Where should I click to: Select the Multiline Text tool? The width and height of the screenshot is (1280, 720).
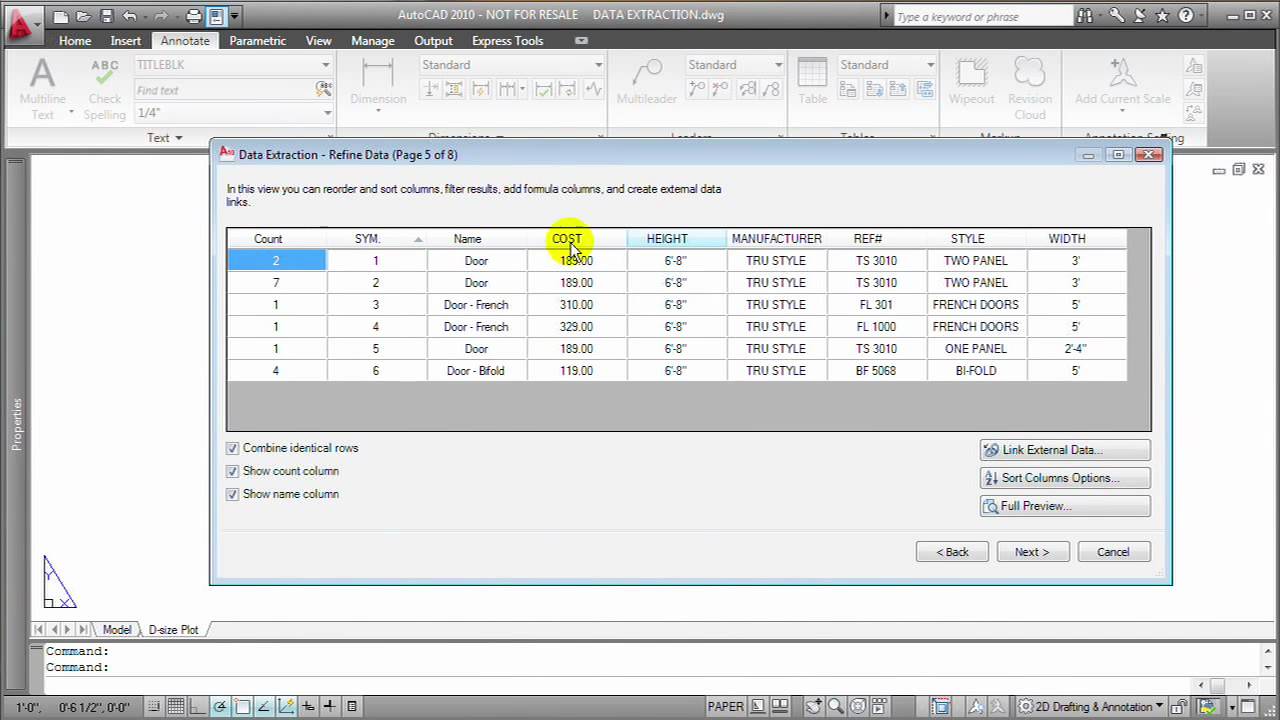coord(42,88)
